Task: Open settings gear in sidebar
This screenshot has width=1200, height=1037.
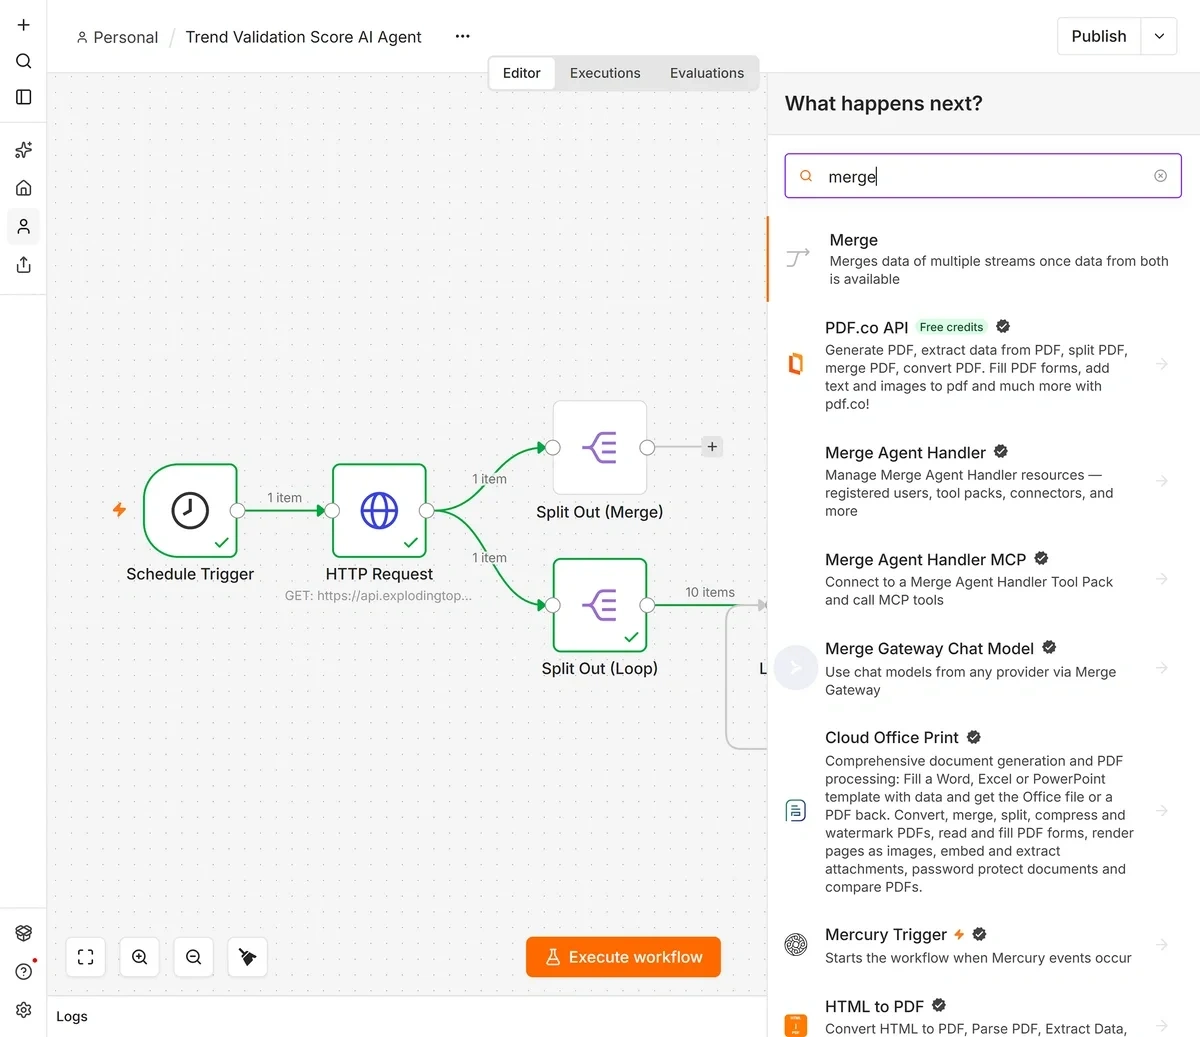Action: tap(24, 1010)
